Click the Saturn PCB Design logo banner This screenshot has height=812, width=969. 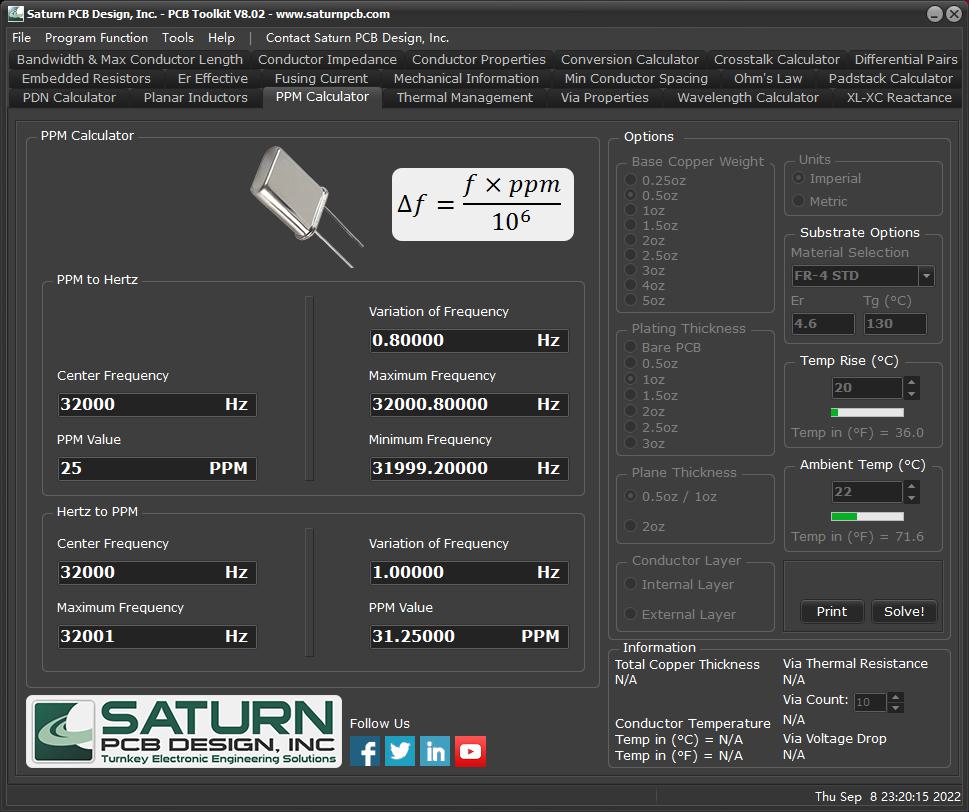click(184, 732)
